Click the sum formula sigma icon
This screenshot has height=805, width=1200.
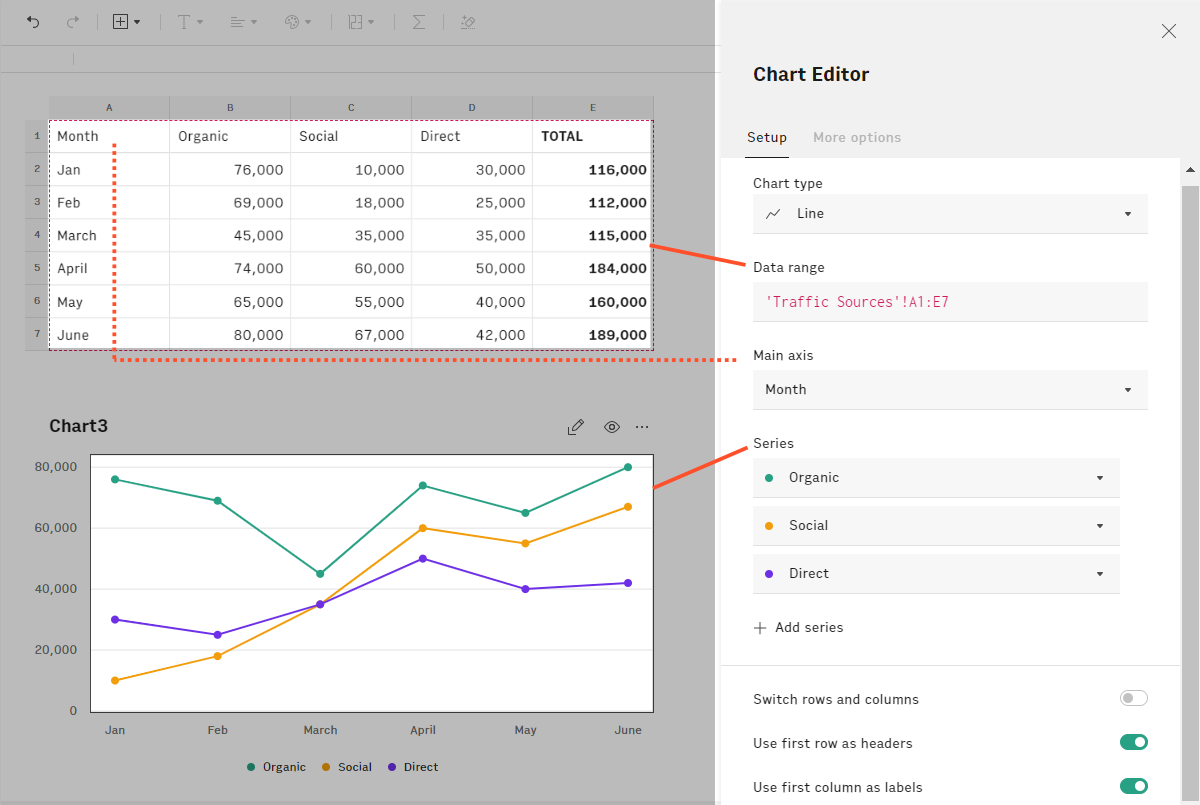[419, 22]
